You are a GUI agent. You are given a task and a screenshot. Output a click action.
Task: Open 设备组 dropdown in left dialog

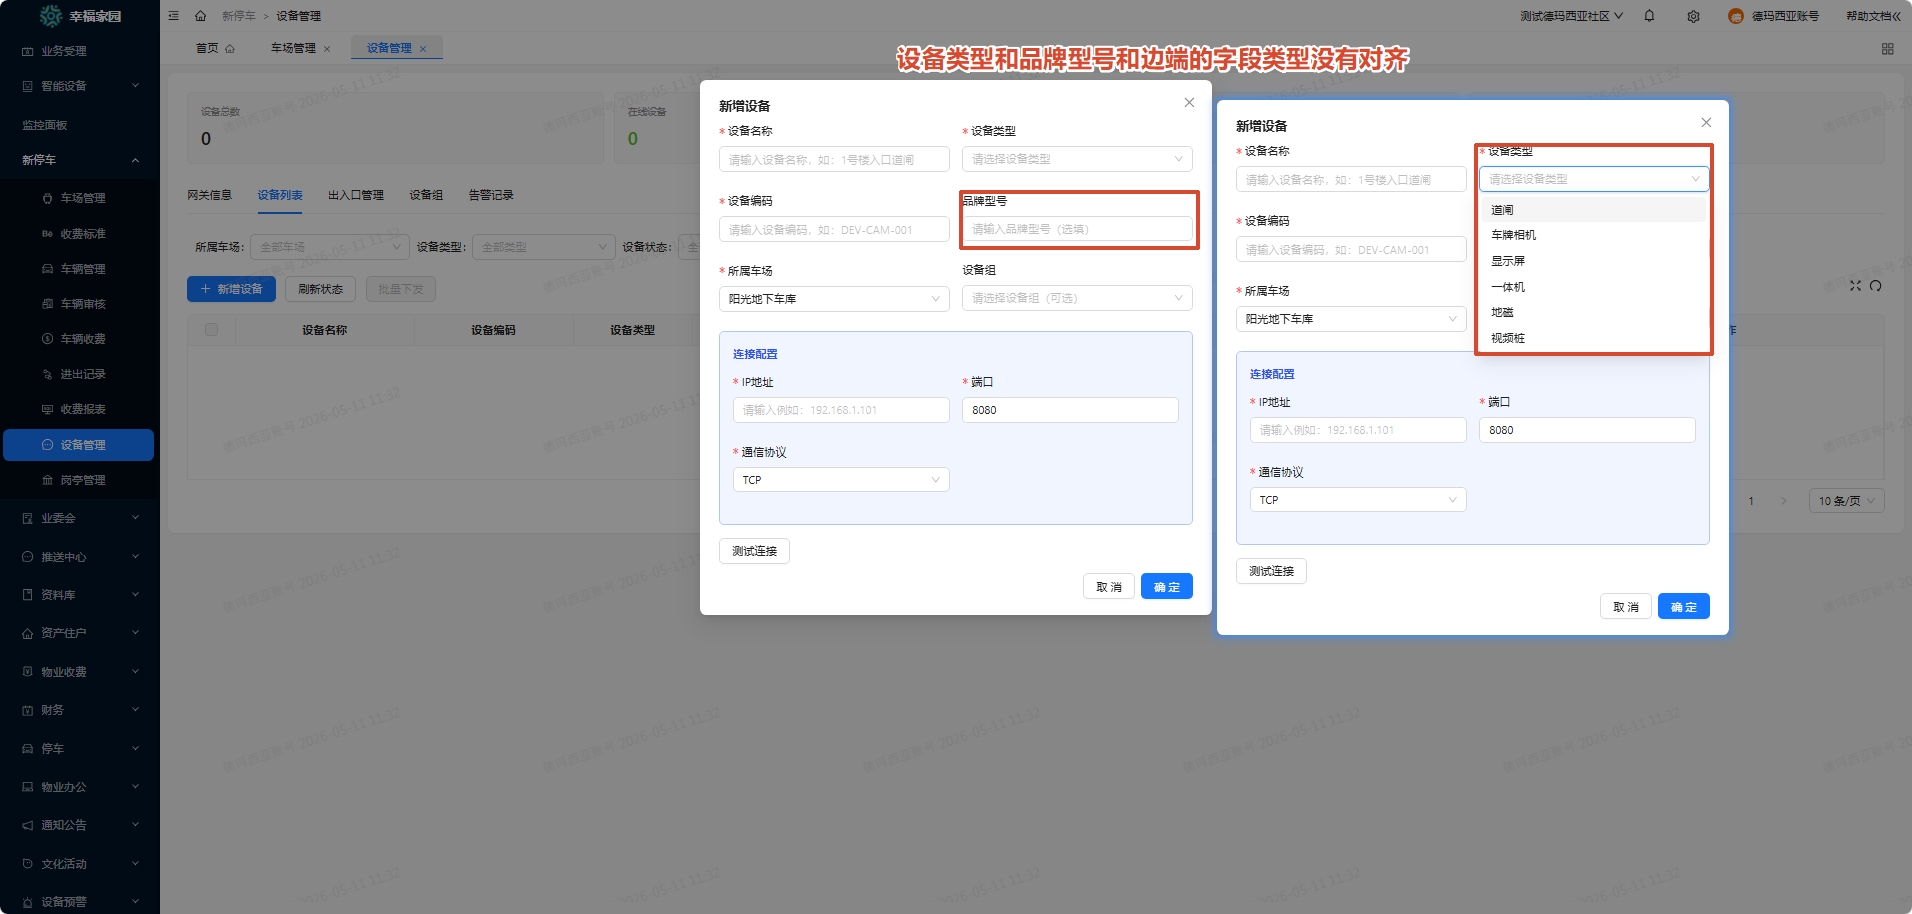coord(1077,298)
